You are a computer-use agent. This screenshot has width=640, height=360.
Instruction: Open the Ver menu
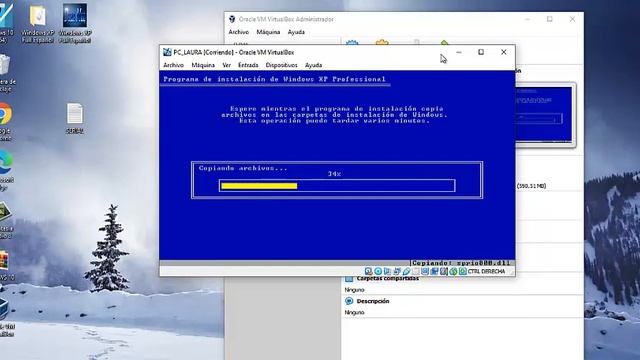click(x=227, y=65)
